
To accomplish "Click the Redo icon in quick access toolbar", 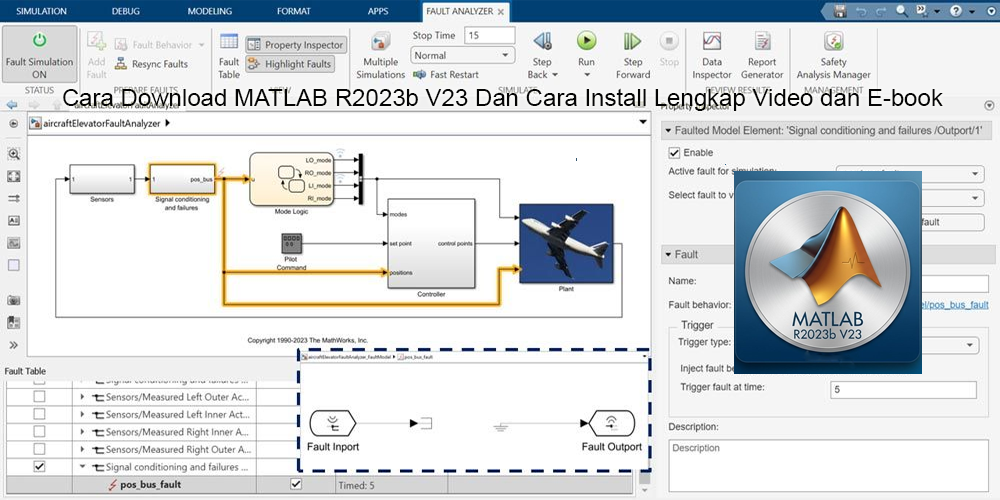I will pyautogui.click(x=881, y=11).
